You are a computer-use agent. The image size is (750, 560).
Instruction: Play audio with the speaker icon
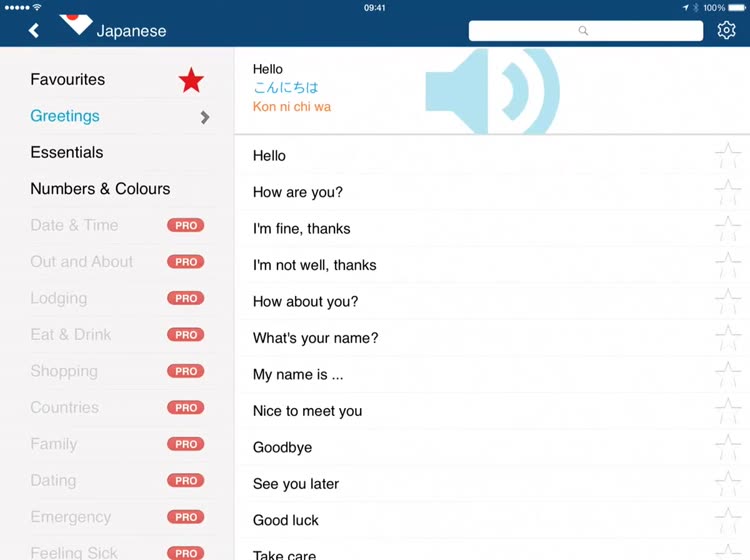493,91
